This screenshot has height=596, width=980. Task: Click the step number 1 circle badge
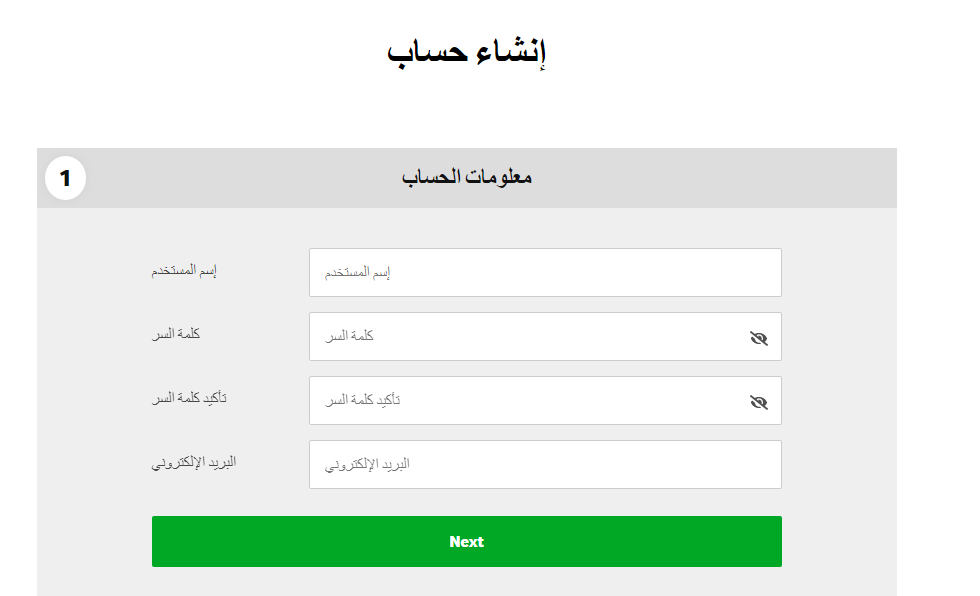point(66,179)
